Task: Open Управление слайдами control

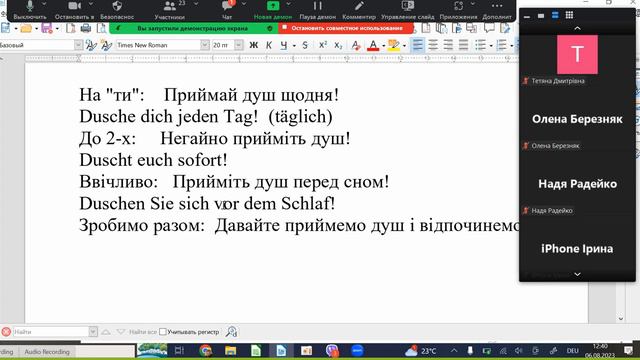Action: [407, 10]
